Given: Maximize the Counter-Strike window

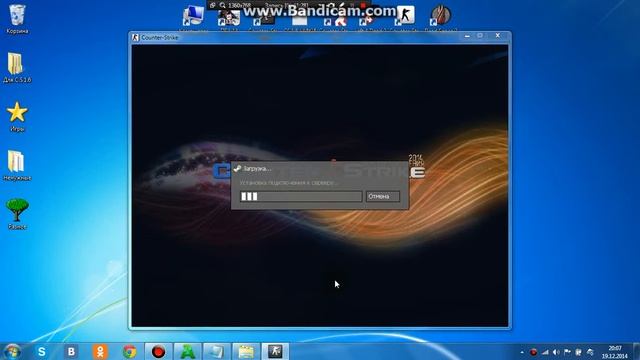Looking at the screenshot, I should [480, 36].
